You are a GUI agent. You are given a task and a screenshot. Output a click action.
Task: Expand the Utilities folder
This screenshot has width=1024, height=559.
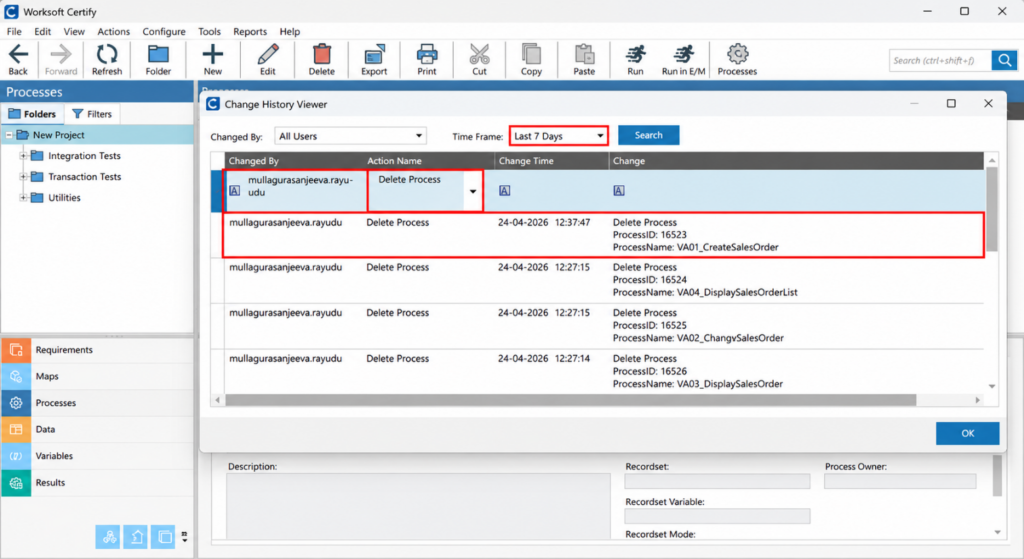(x=23, y=198)
